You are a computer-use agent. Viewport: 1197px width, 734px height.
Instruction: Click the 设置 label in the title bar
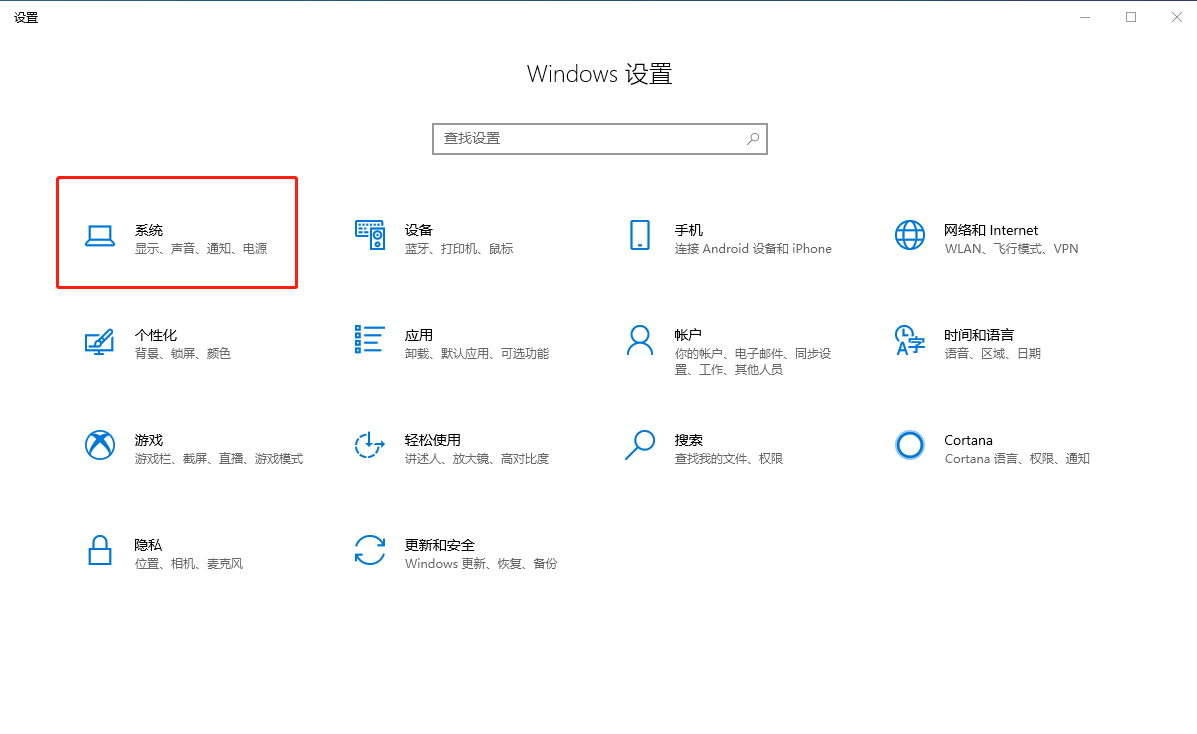(x=26, y=17)
